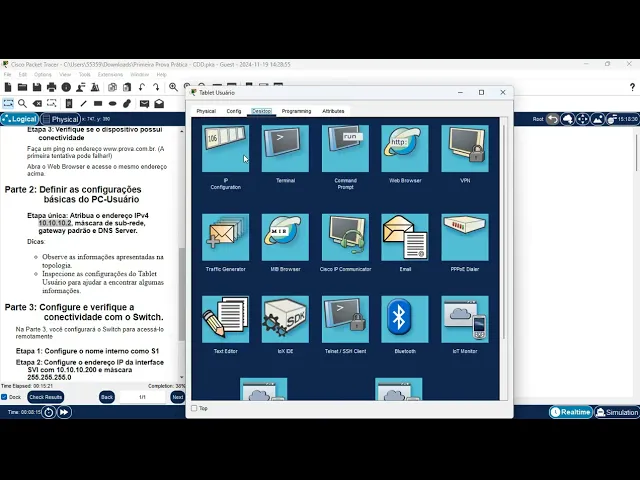Viewport: 640px width, 480px height.
Task: Click the Undo arrow icon
Action: click(142, 87)
